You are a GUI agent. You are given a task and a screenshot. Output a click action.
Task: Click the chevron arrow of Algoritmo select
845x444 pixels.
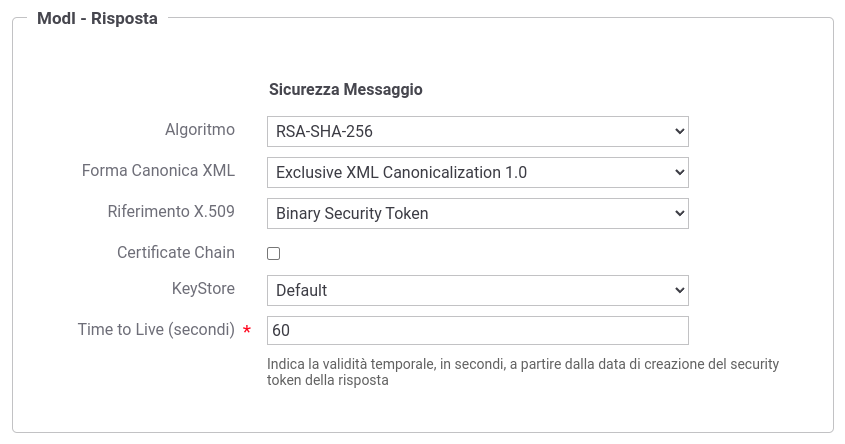pos(679,131)
